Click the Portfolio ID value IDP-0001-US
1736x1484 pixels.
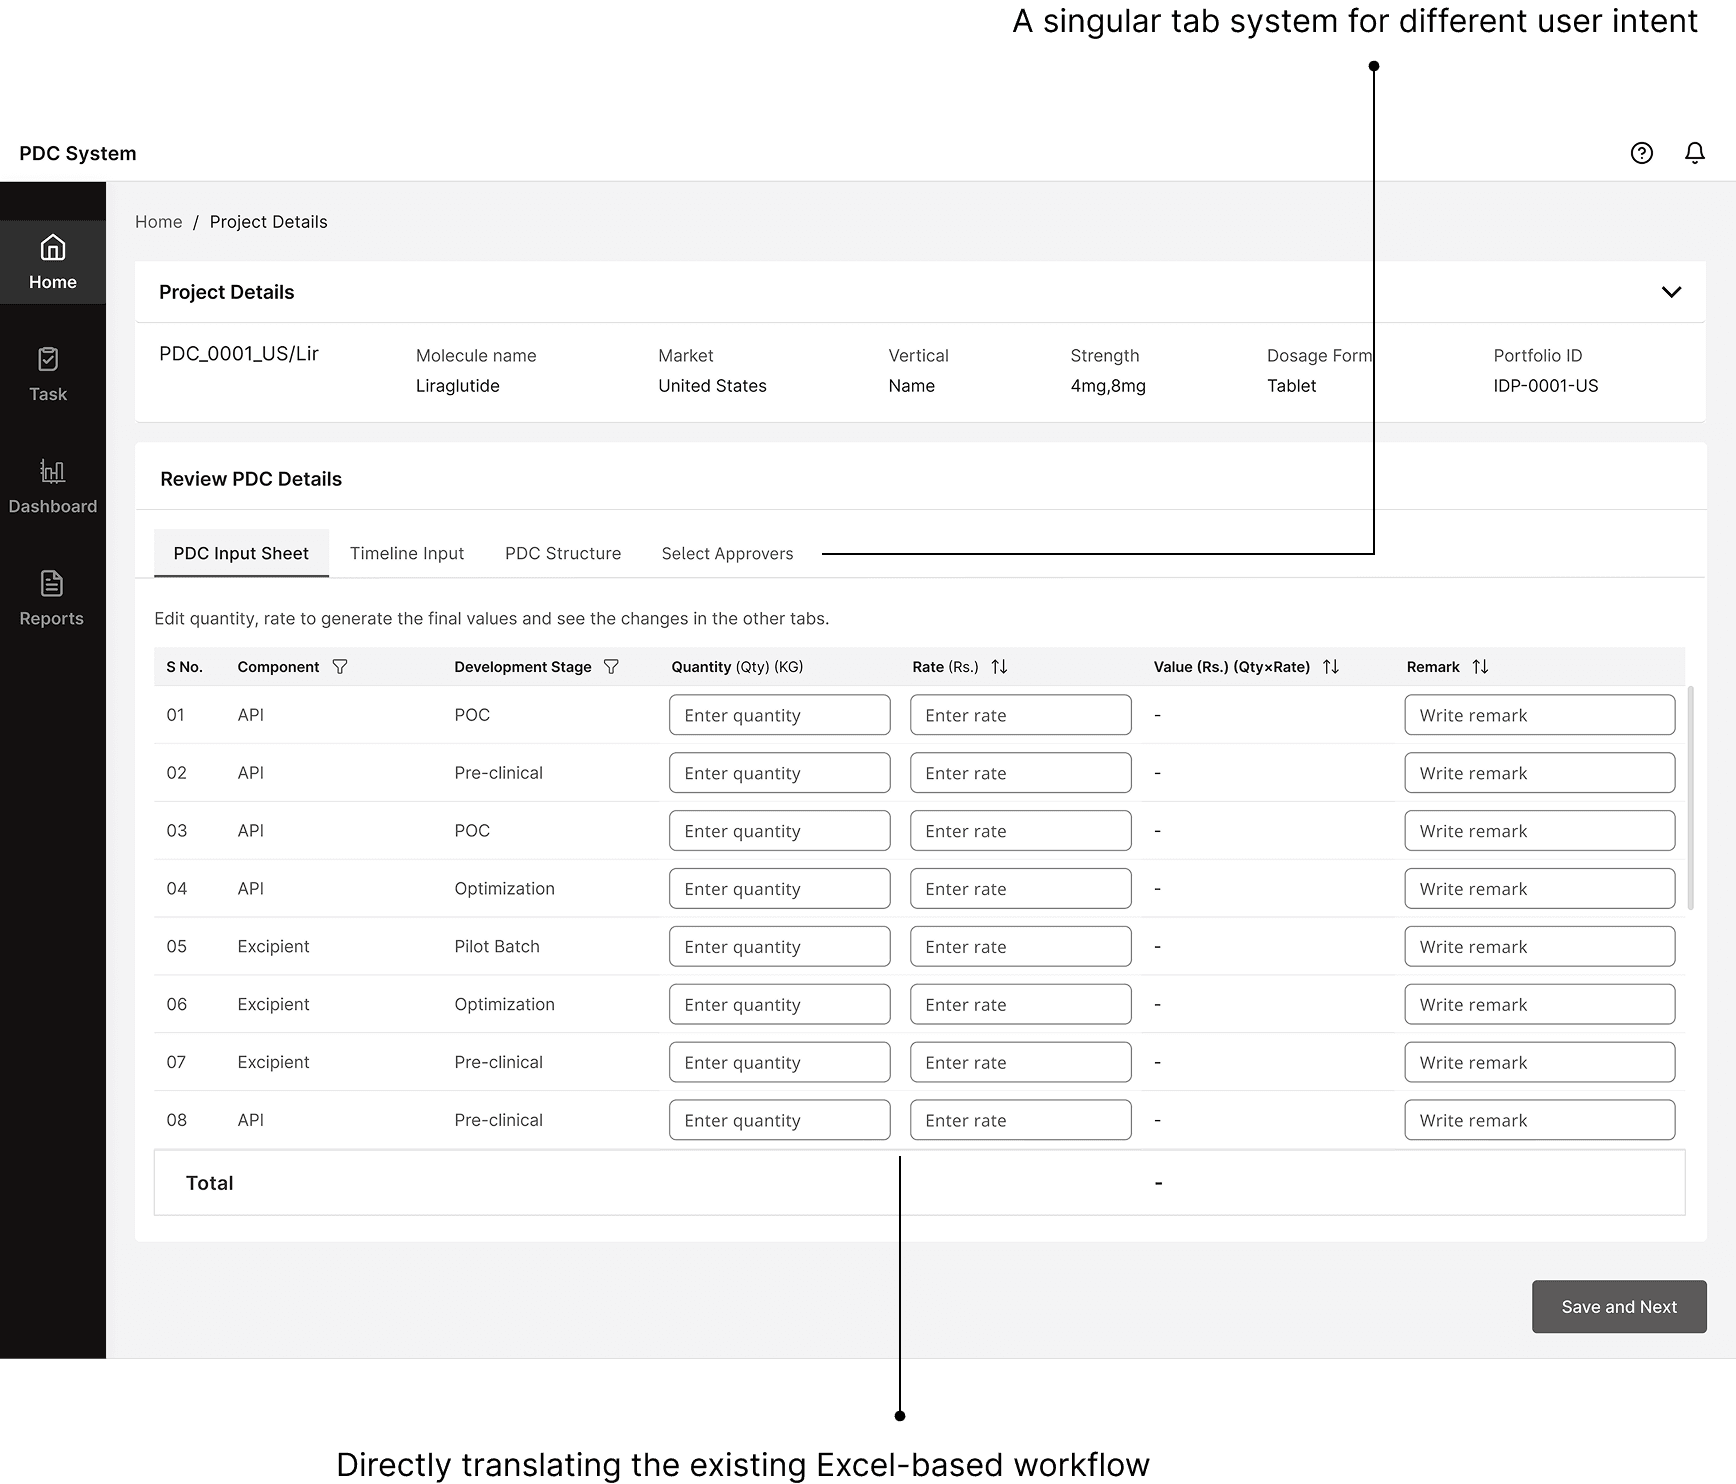tap(1546, 386)
